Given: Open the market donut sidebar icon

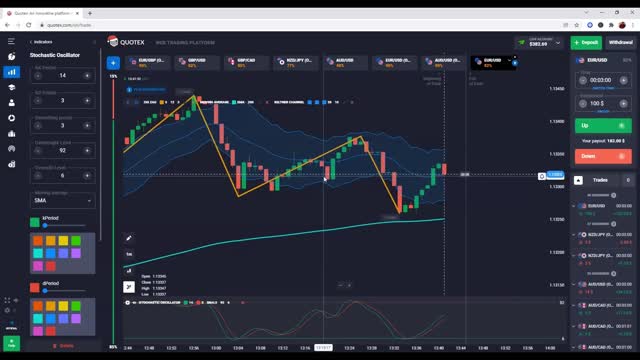Looking at the screenshot, I should pyautogui.click(x=11, y=118).
